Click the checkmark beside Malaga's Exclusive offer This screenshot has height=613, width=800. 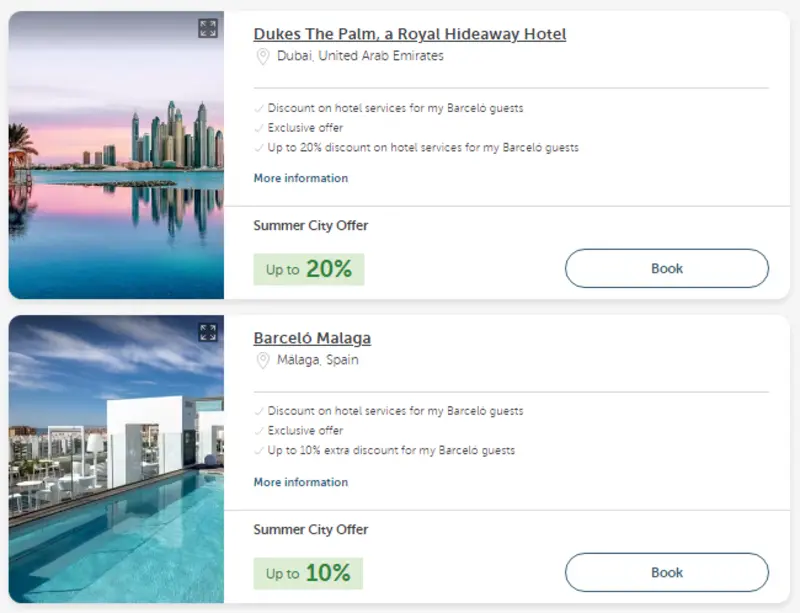pyautogui.click(x=259, y=431)
